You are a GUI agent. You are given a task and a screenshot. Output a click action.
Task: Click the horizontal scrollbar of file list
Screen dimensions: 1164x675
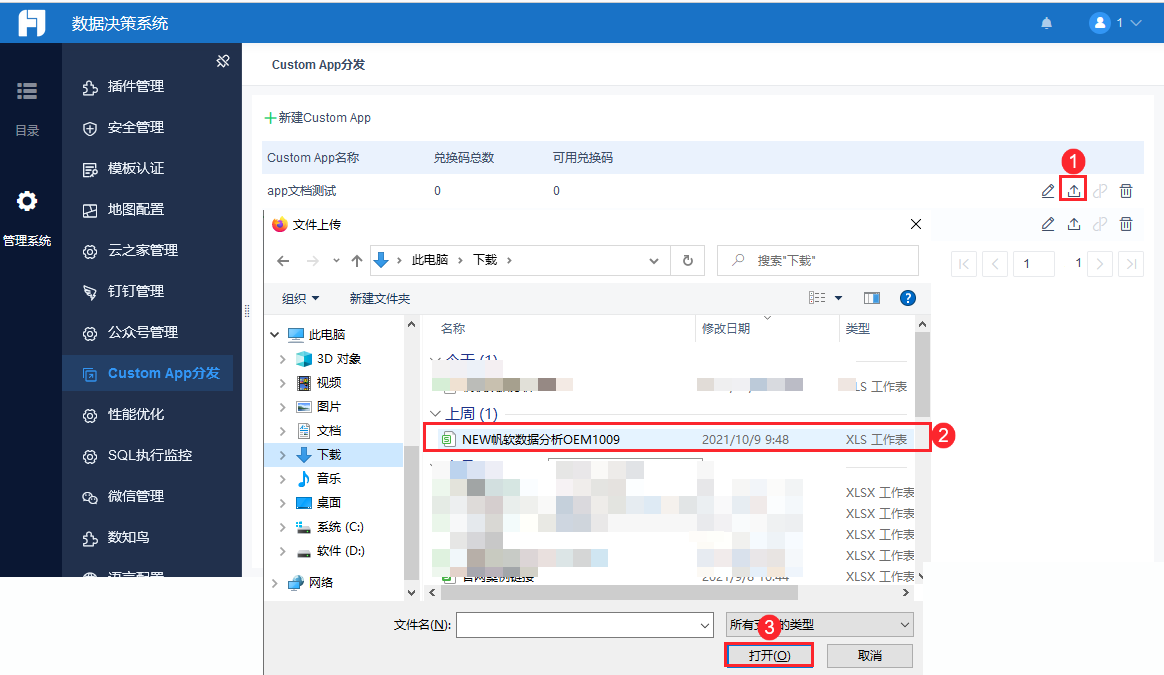[619, 593]
